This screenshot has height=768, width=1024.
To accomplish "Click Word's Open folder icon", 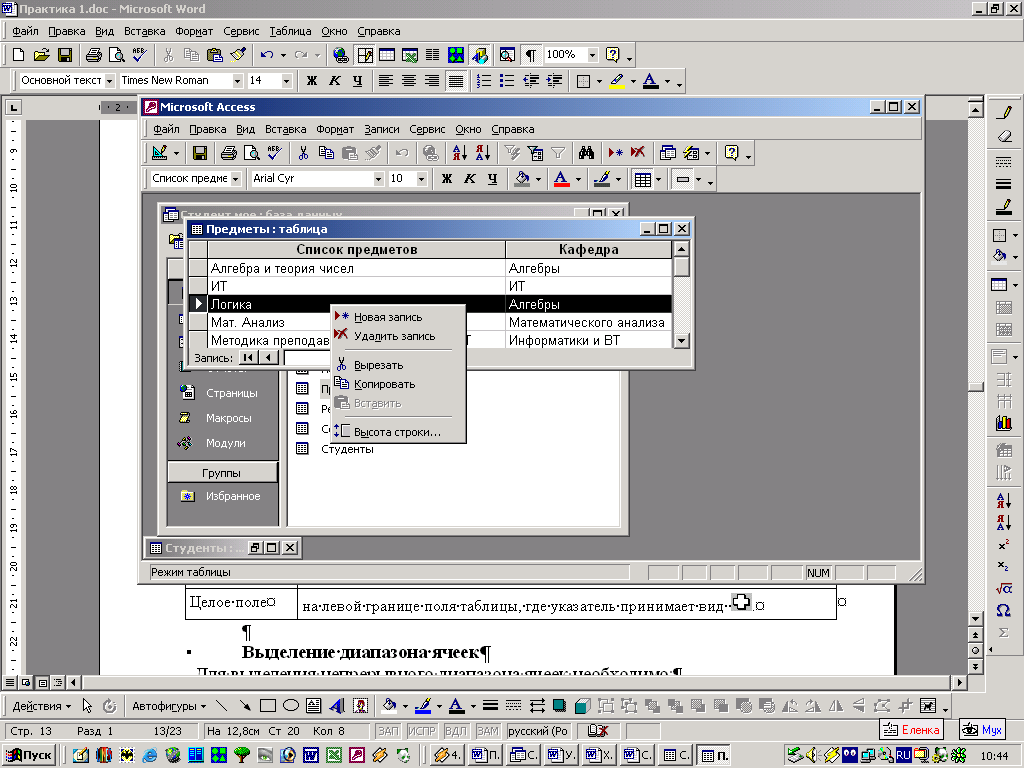I will coord(41,55).
